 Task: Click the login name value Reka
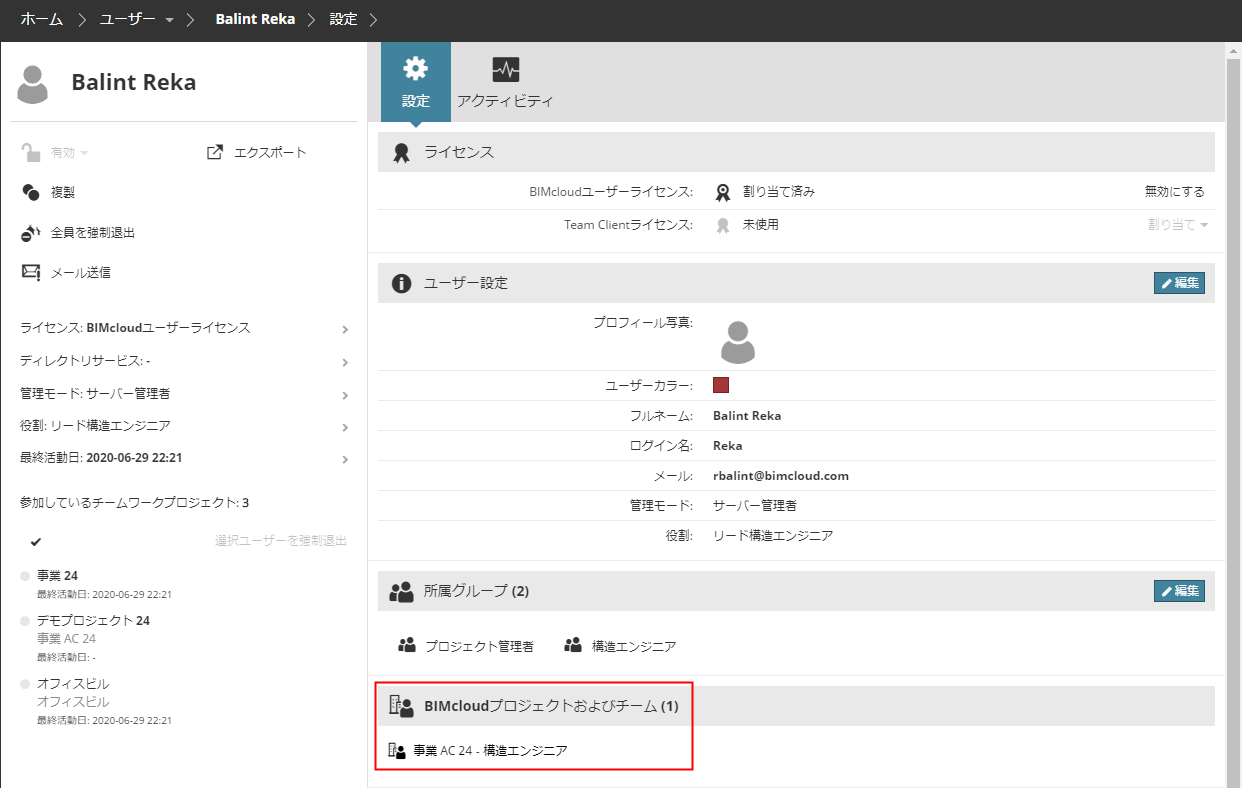point(728,446)
